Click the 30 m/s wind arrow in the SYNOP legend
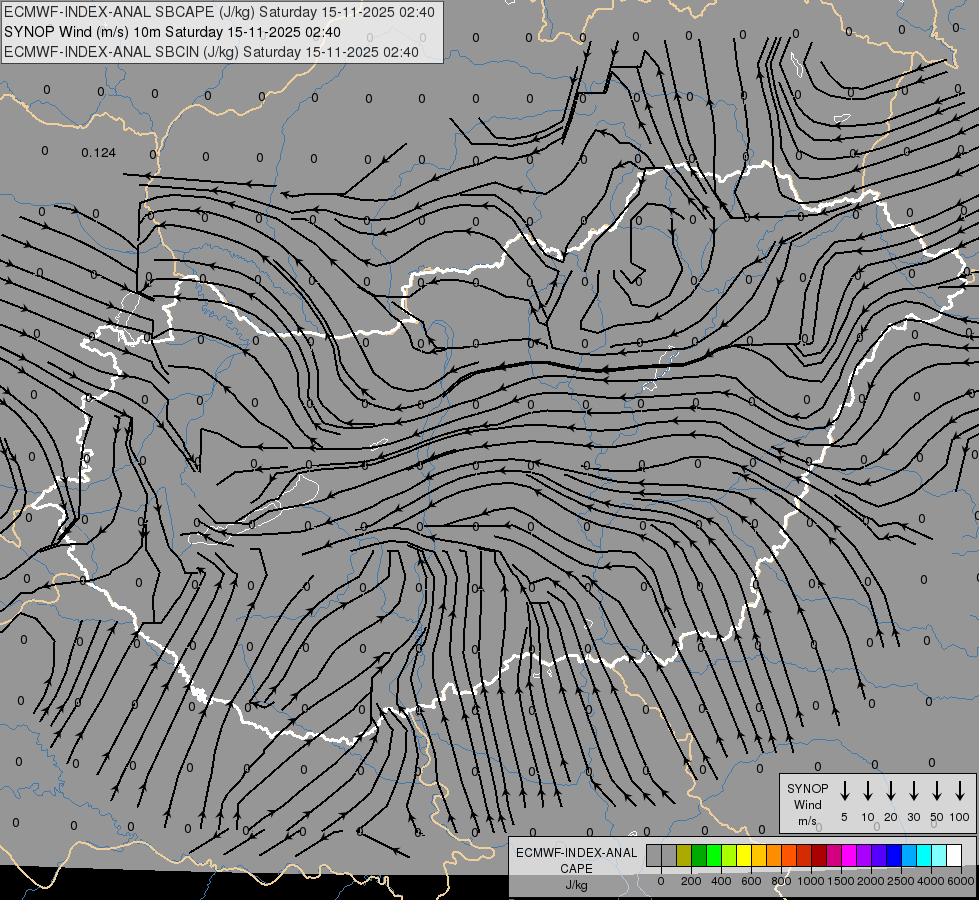The width and height of the screenshot is (979, 900). coord(913,791)
